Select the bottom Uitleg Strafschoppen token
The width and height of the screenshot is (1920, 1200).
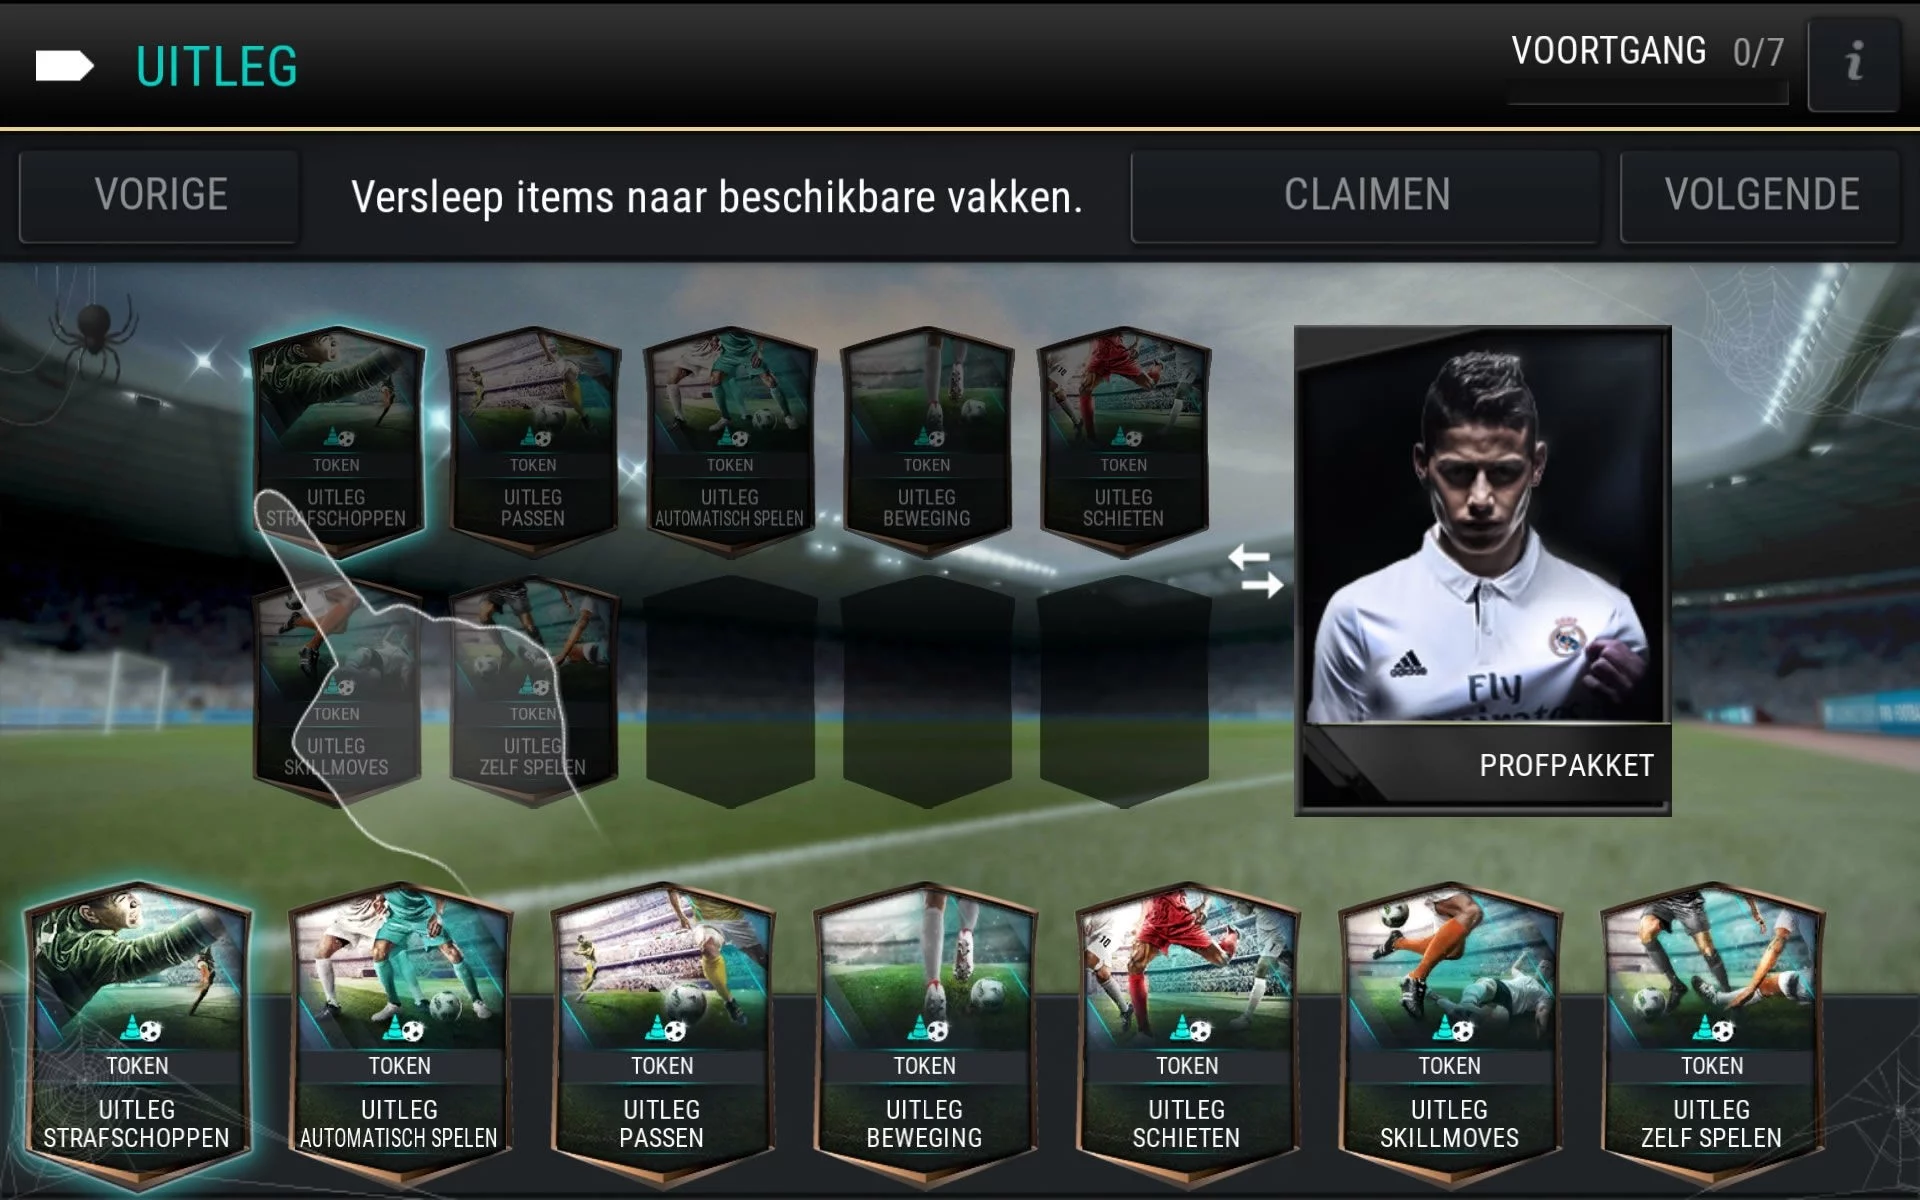click(138, 1035)
